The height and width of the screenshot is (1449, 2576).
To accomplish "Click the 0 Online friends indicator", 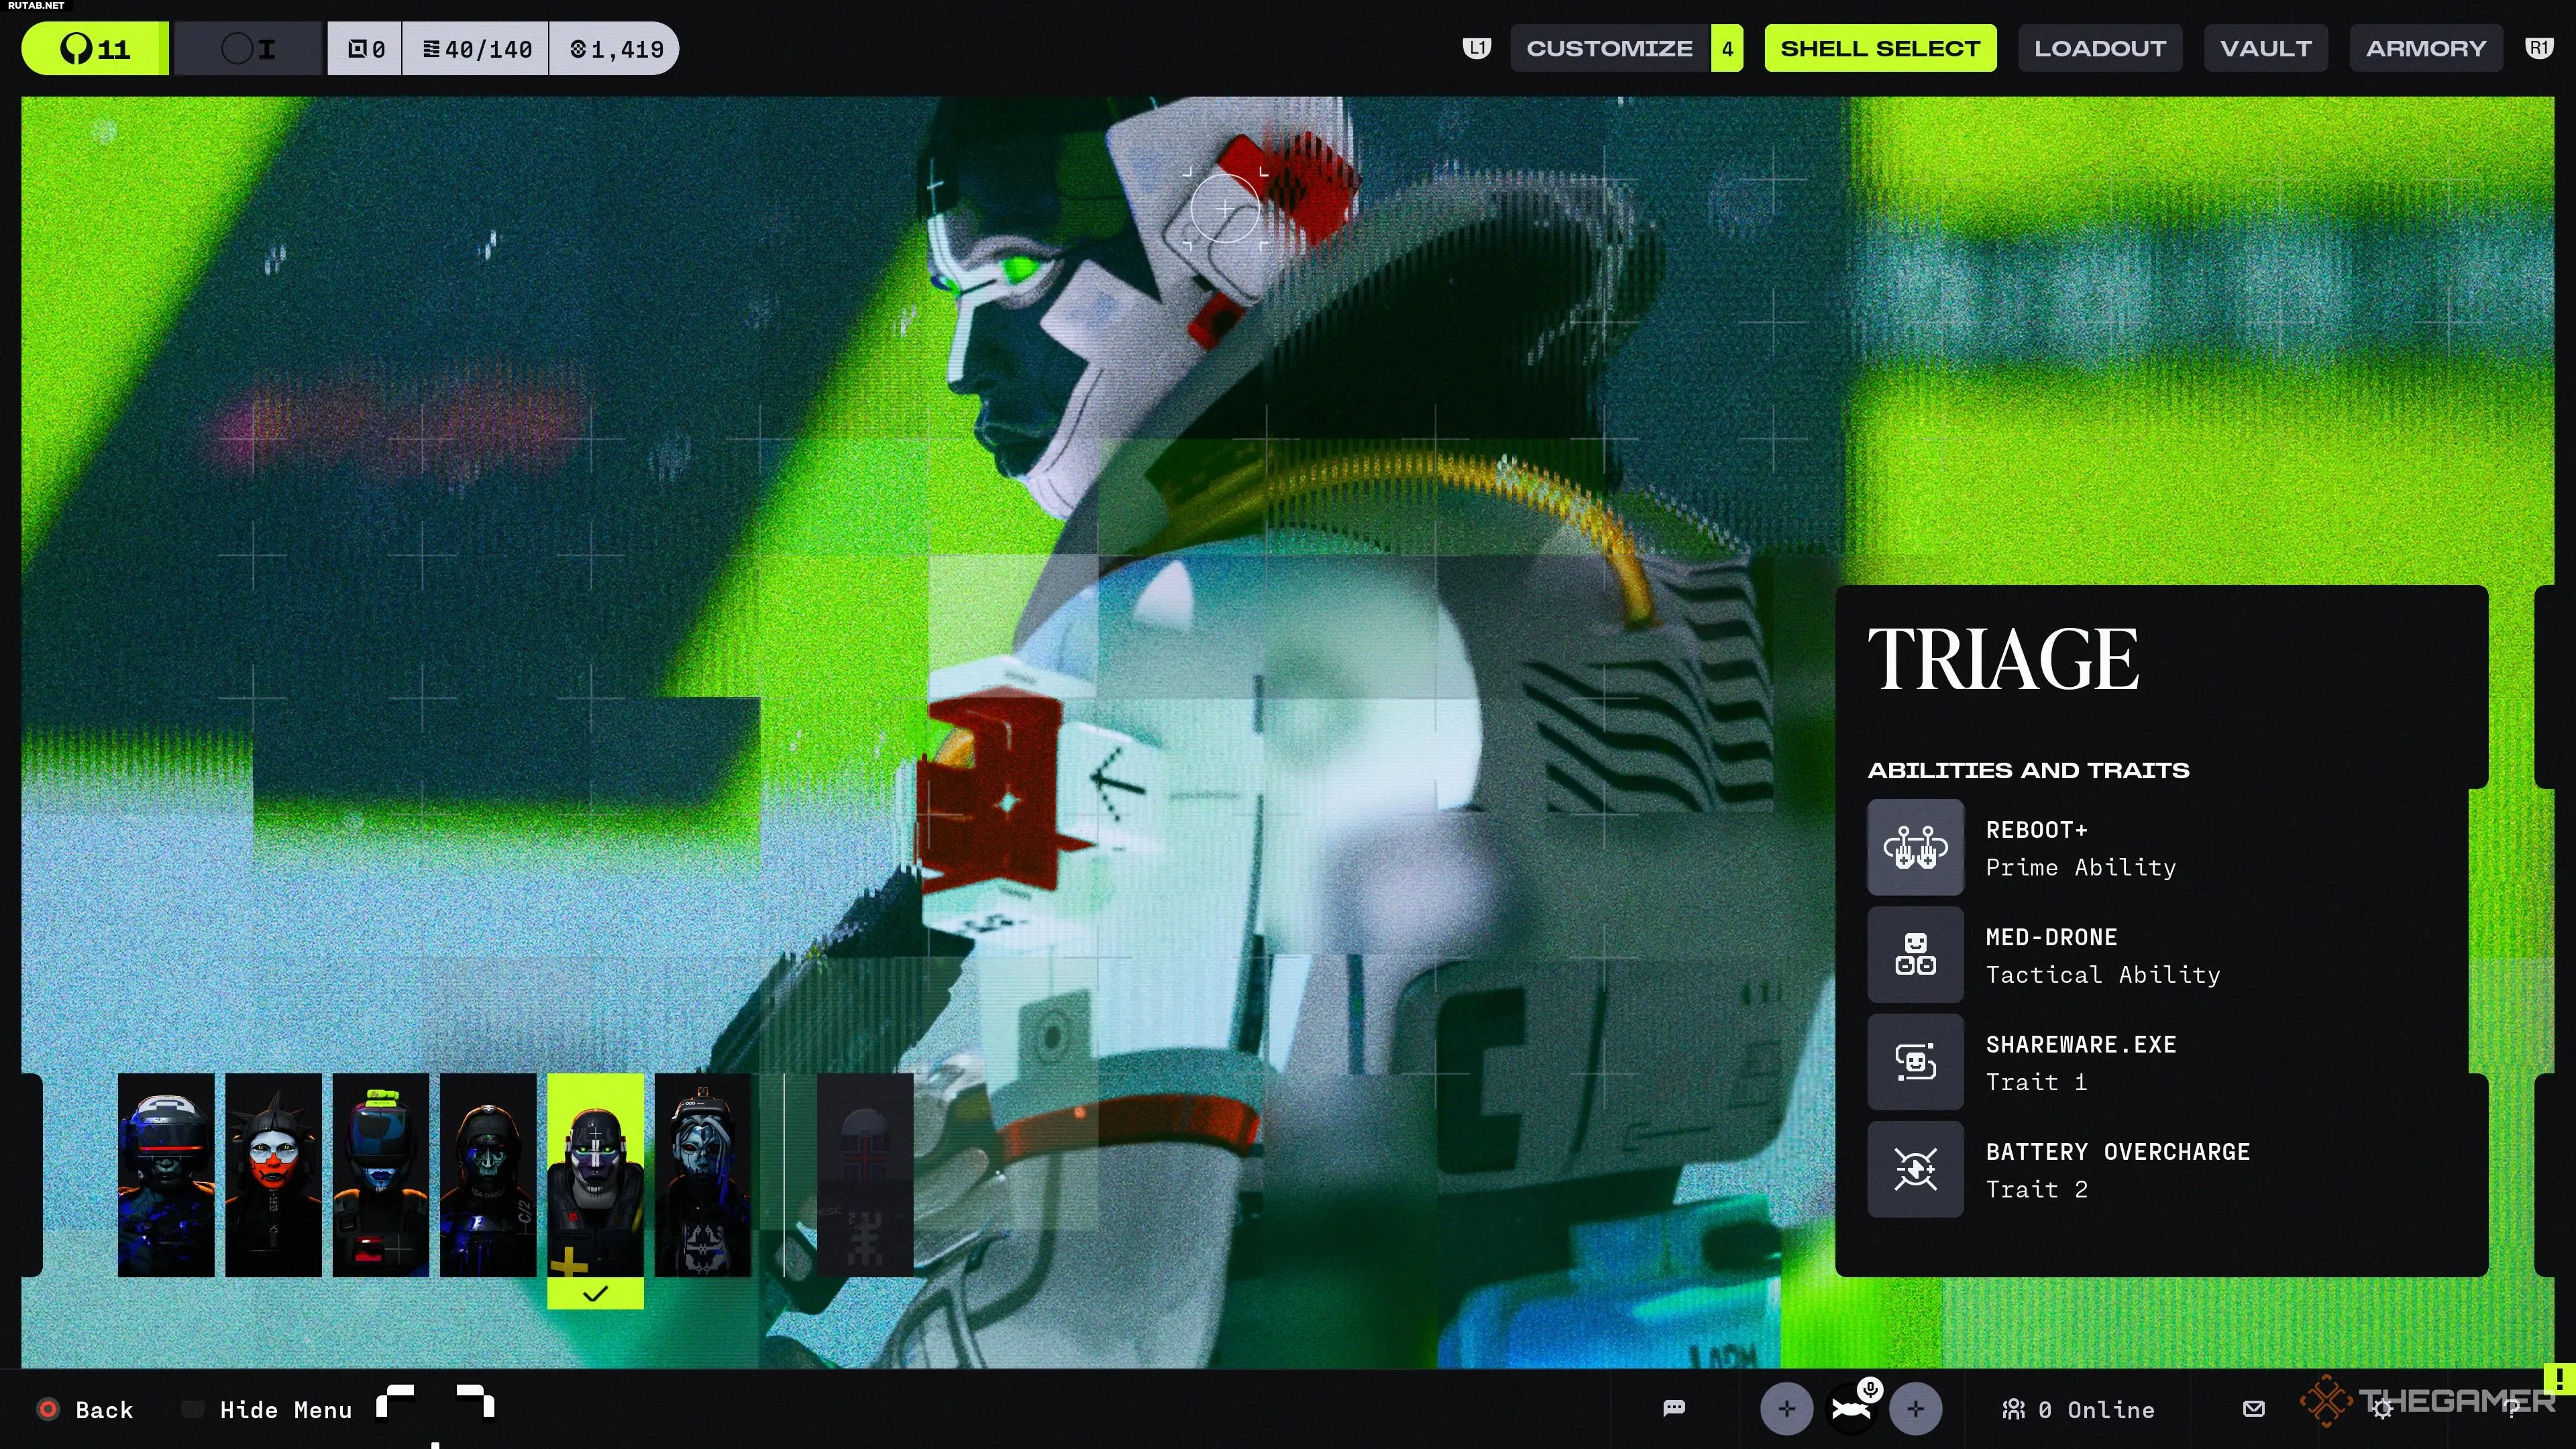I will point(2078,1409).
